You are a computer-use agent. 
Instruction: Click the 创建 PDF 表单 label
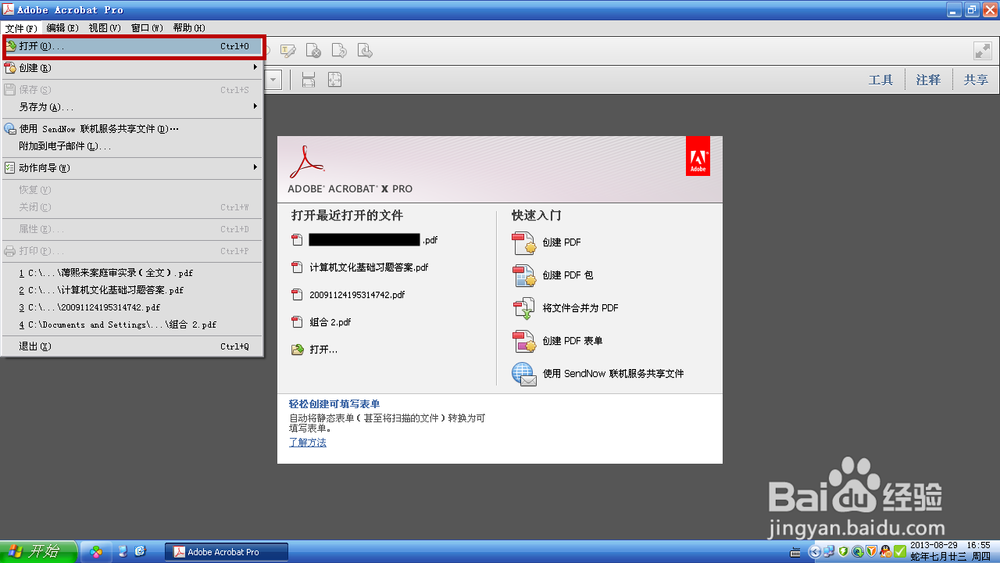tap(572, 341)
